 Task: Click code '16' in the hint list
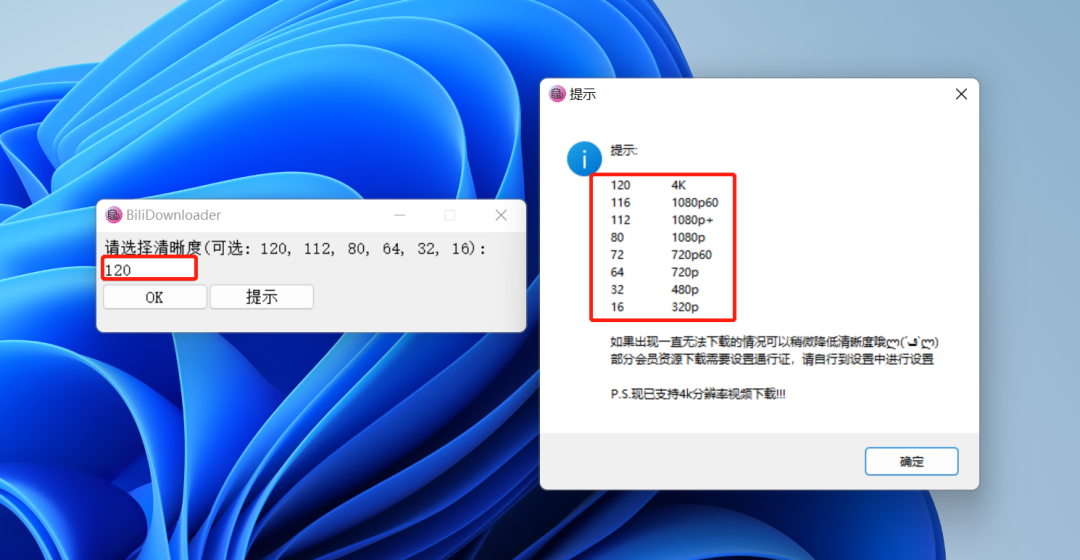[x=616, y=307]
